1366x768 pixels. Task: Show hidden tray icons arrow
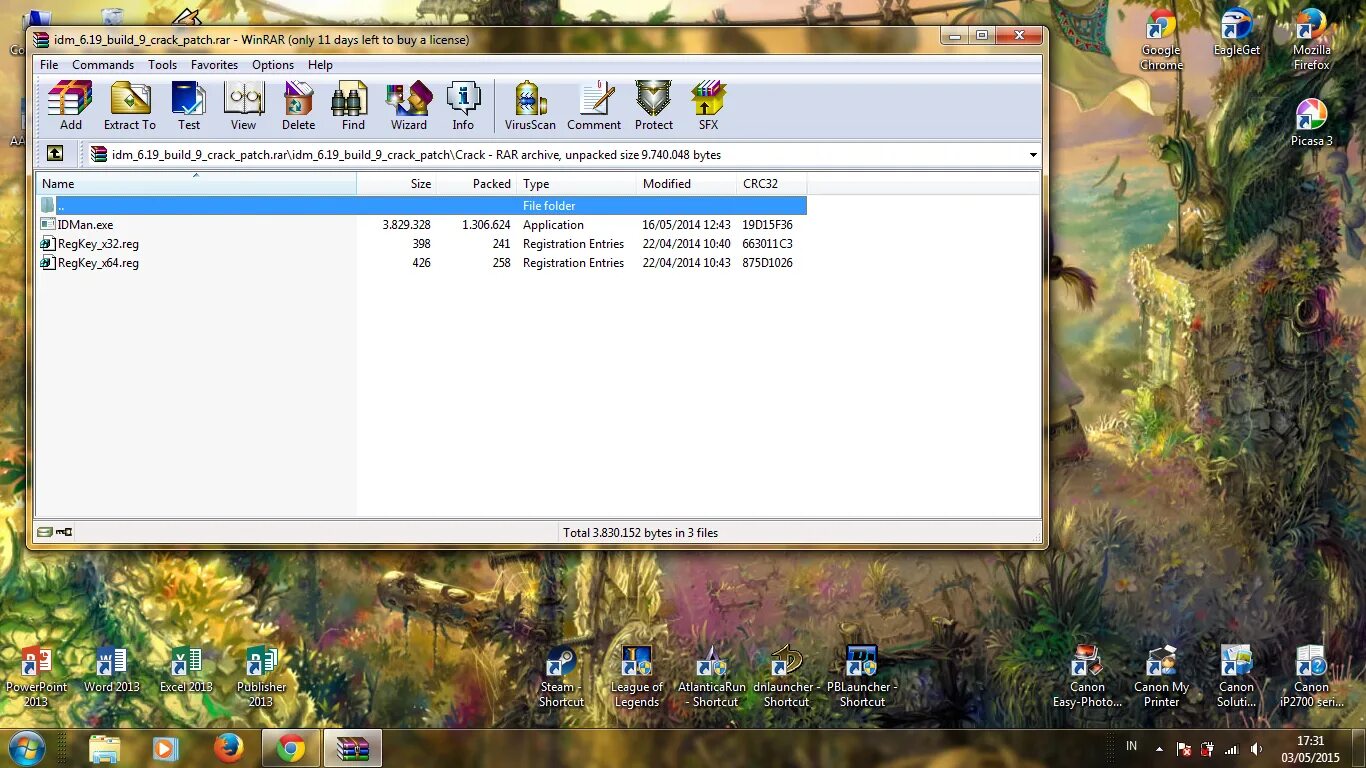click(x=1159, y=749)
